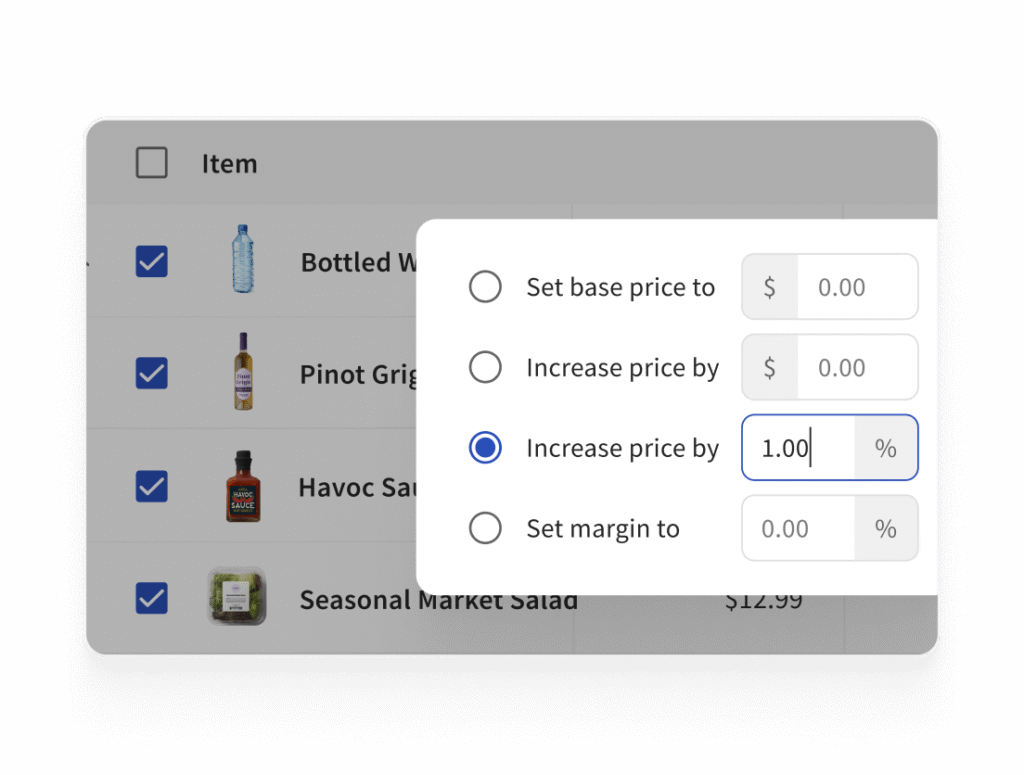The height and width of the screenshot is (775, 1024).
Task: Choose the Set margin to radio button
Action: (485, 528)
